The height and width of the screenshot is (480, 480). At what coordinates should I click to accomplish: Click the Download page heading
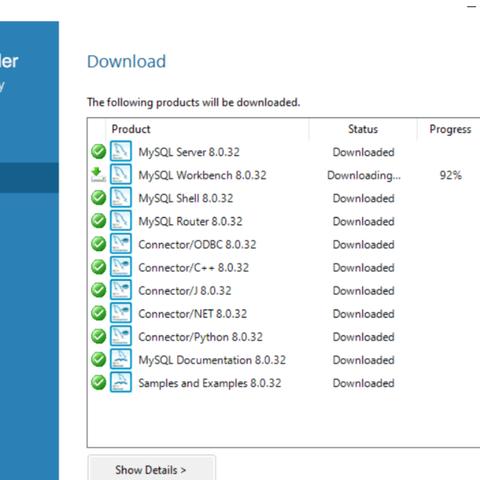click(x=126, y=61)
